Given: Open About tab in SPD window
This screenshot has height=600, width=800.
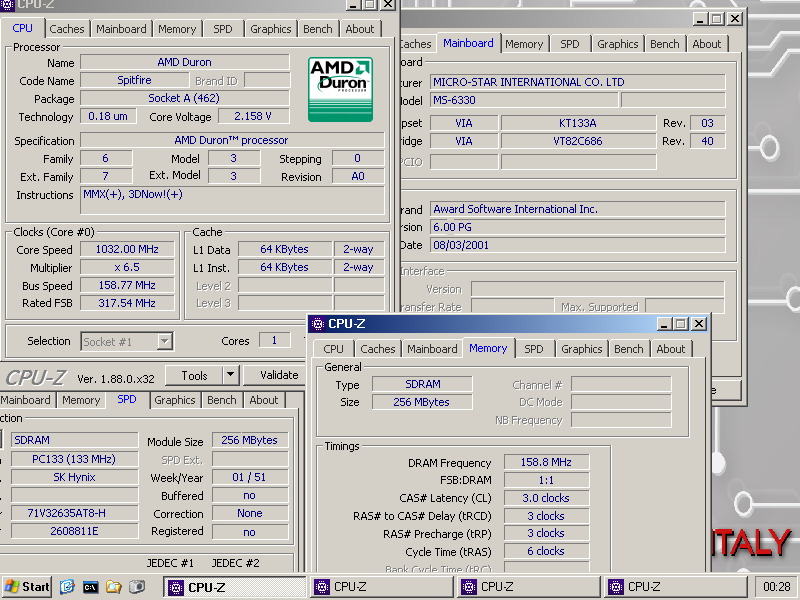Looking at the screenshot, I should (264, 400).
